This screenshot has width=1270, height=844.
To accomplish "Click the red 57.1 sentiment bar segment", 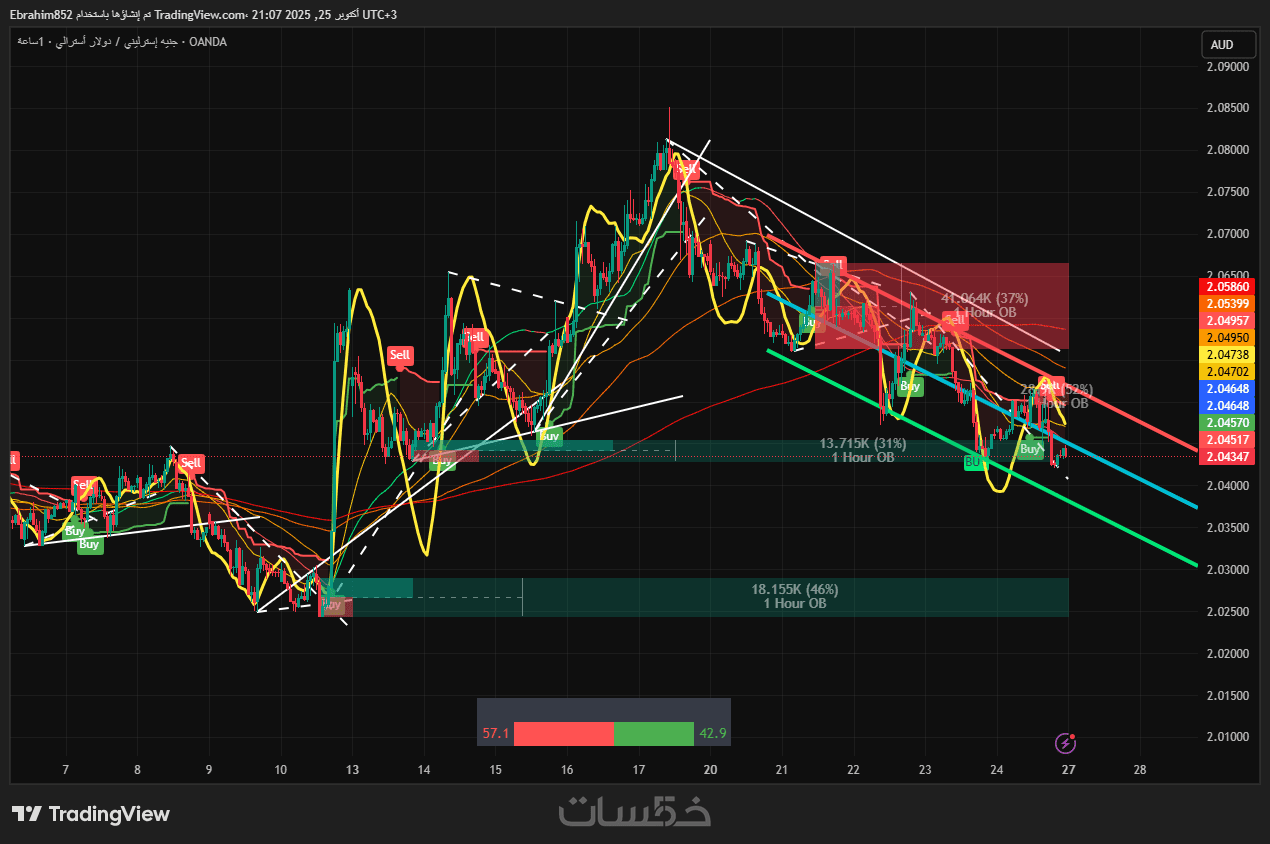I will point(563,734).
